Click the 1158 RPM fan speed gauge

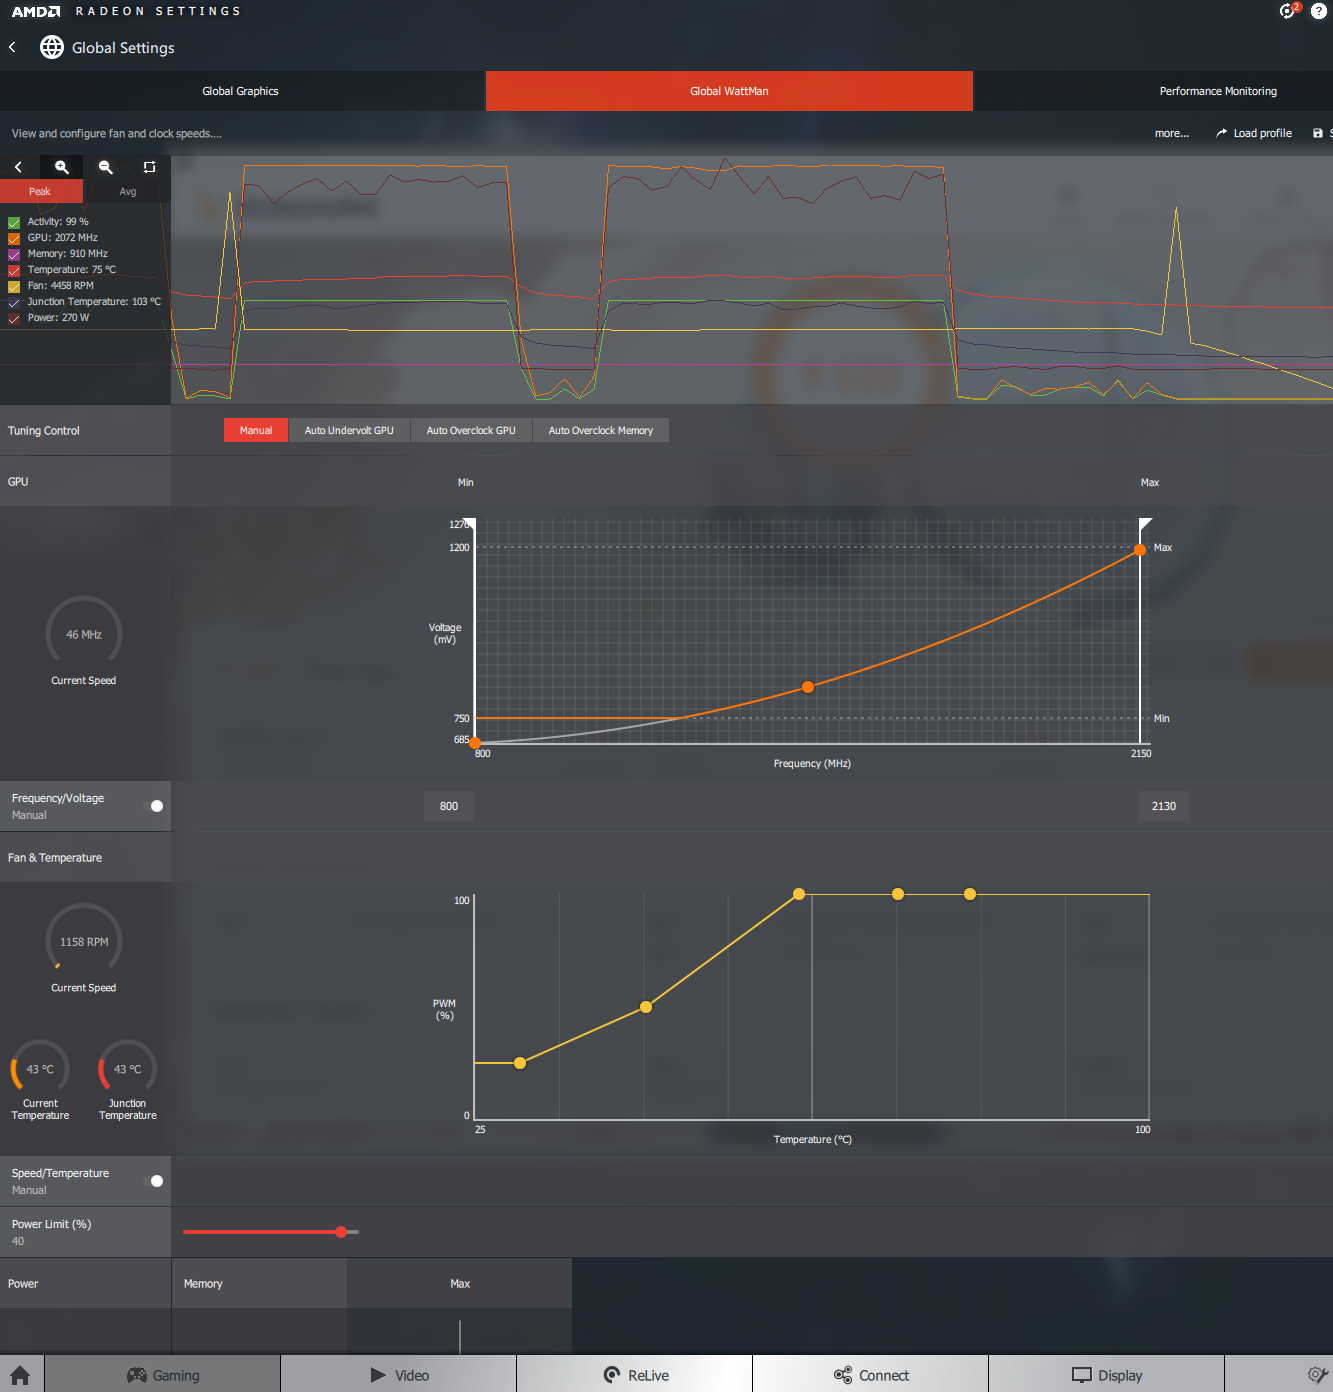click(x=84, y=941)
